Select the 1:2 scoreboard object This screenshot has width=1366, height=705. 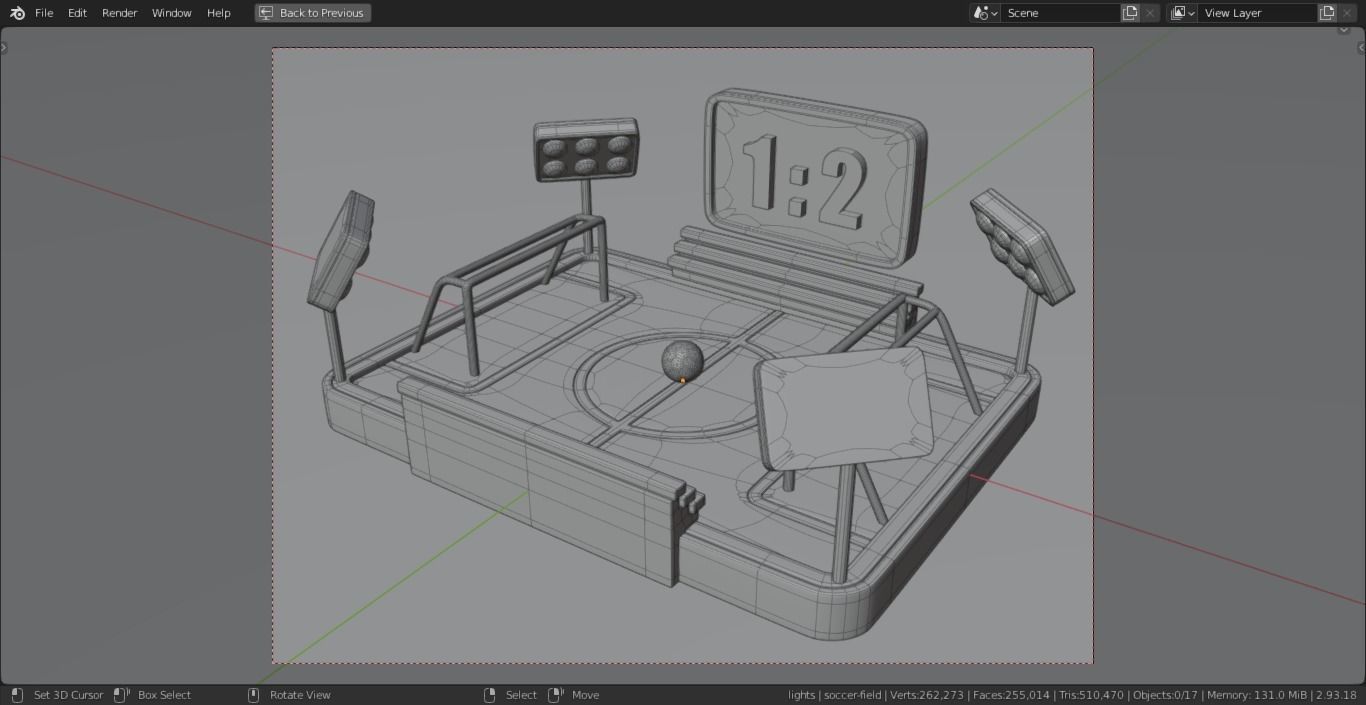coord(814,178)
